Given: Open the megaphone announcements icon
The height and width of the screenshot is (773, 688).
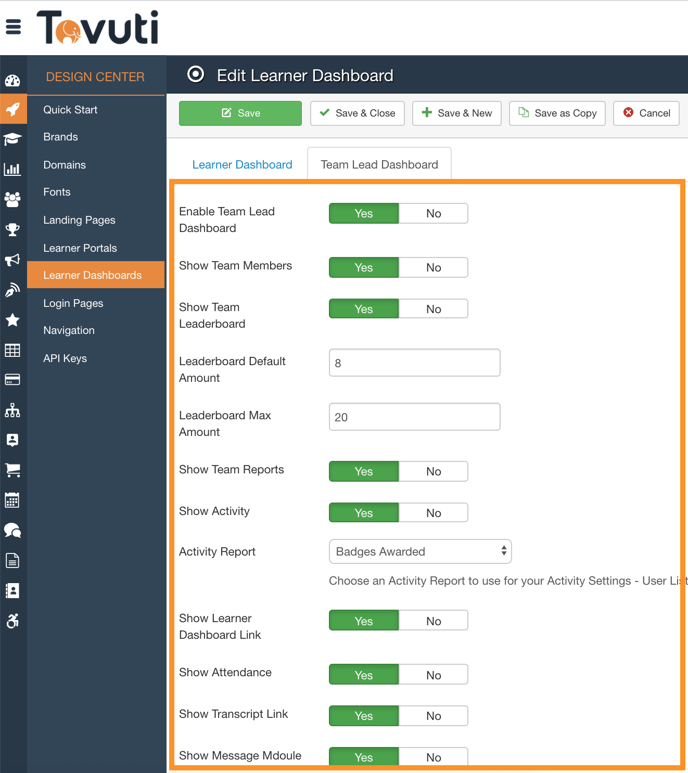Looking at the screenshot, I should pos(13,260).
